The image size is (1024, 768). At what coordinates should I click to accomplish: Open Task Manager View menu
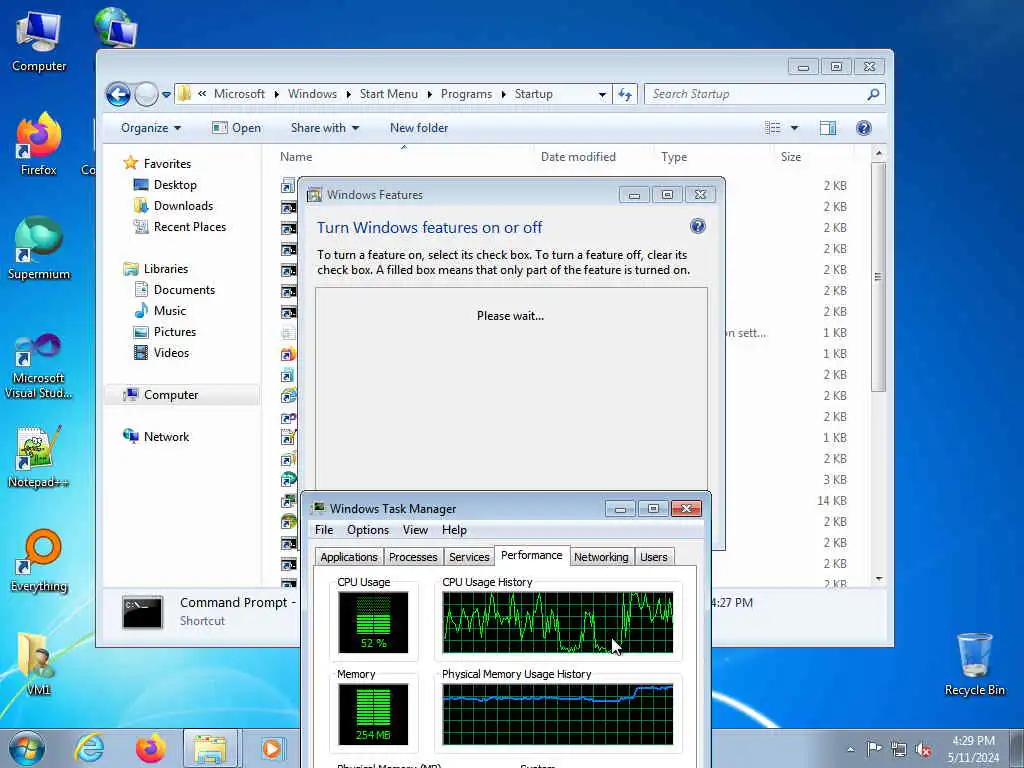pos(415,530)
